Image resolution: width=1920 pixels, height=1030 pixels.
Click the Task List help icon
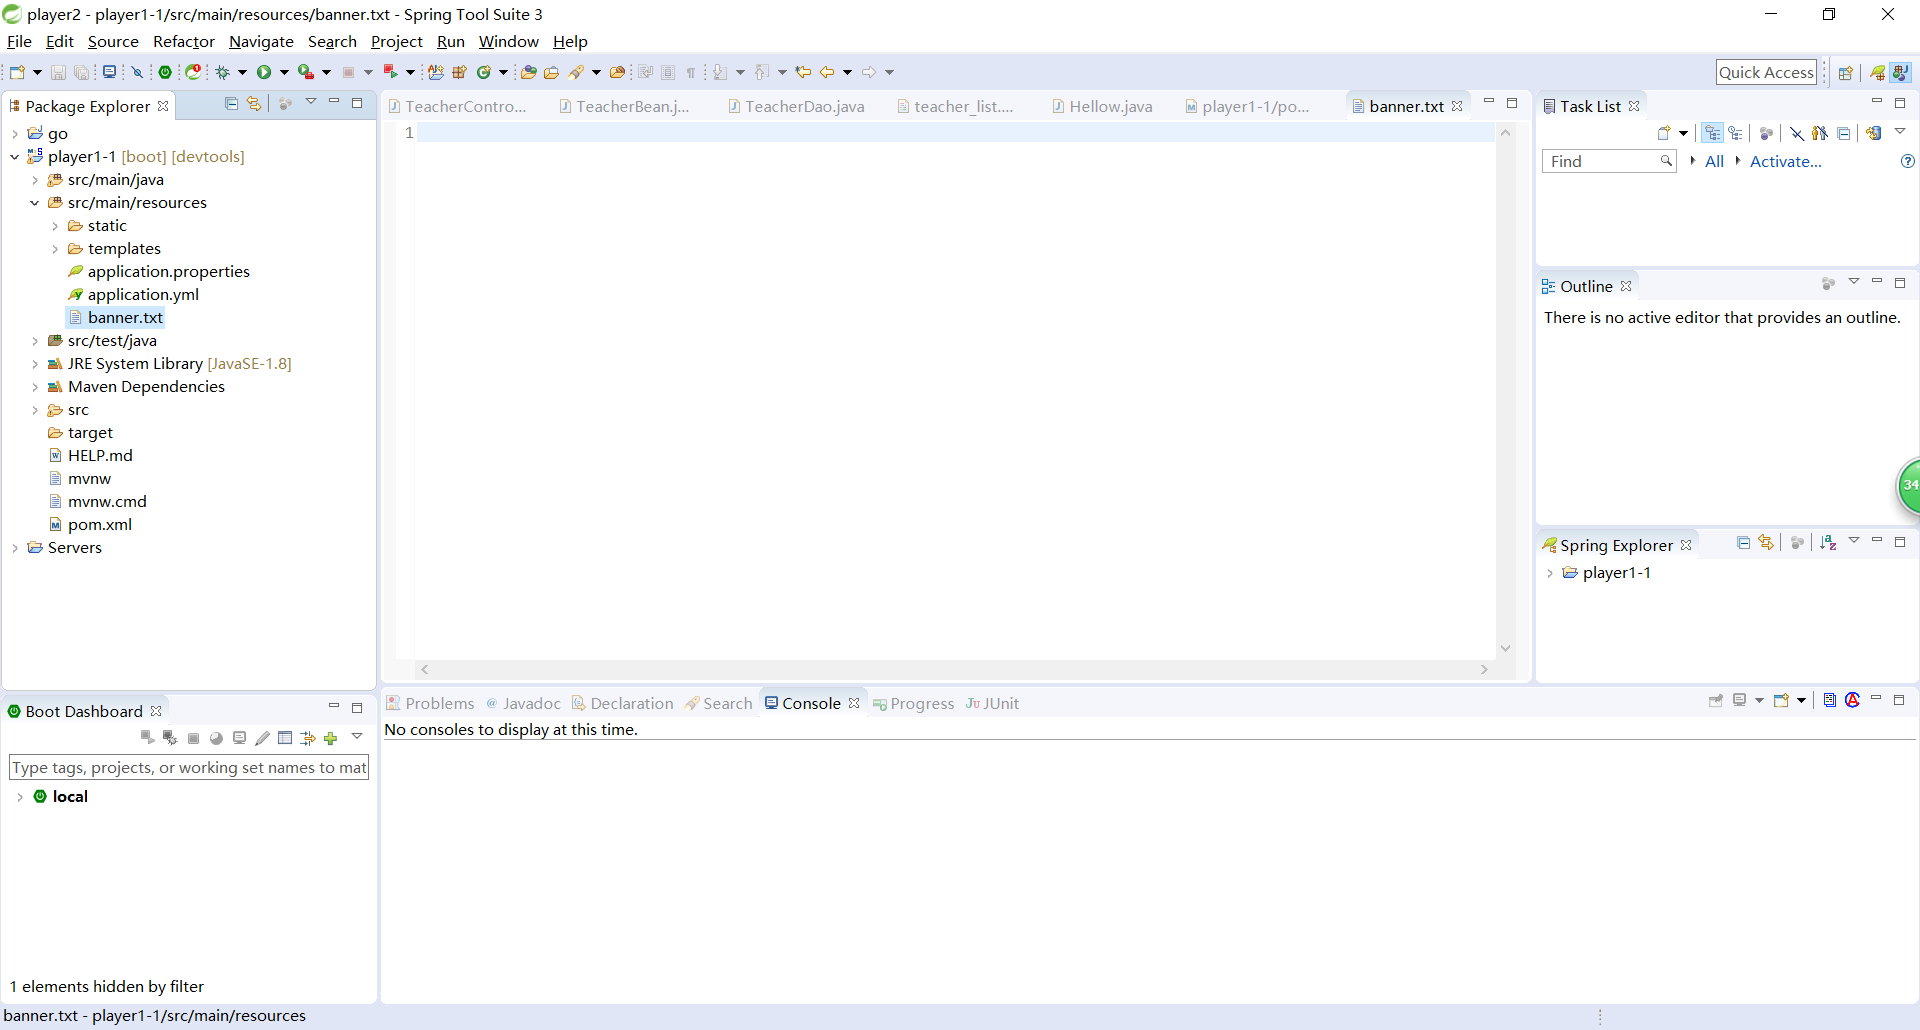point(1907,161)
